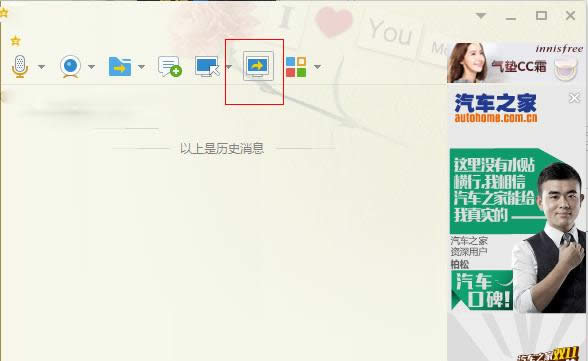Image resolution: width=588 pixels, height=361 pixels.
Task: Maximize the chat window
Action: coord(541,15)
